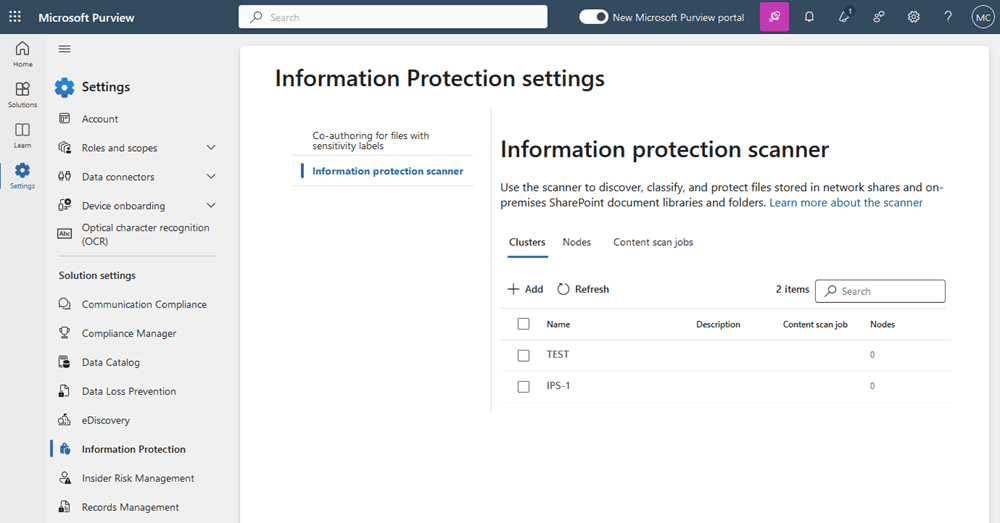Check the TEST cluster checkbox
Image resolution: width=1000 pixels, height=523 pixels.
click(523, 355)
